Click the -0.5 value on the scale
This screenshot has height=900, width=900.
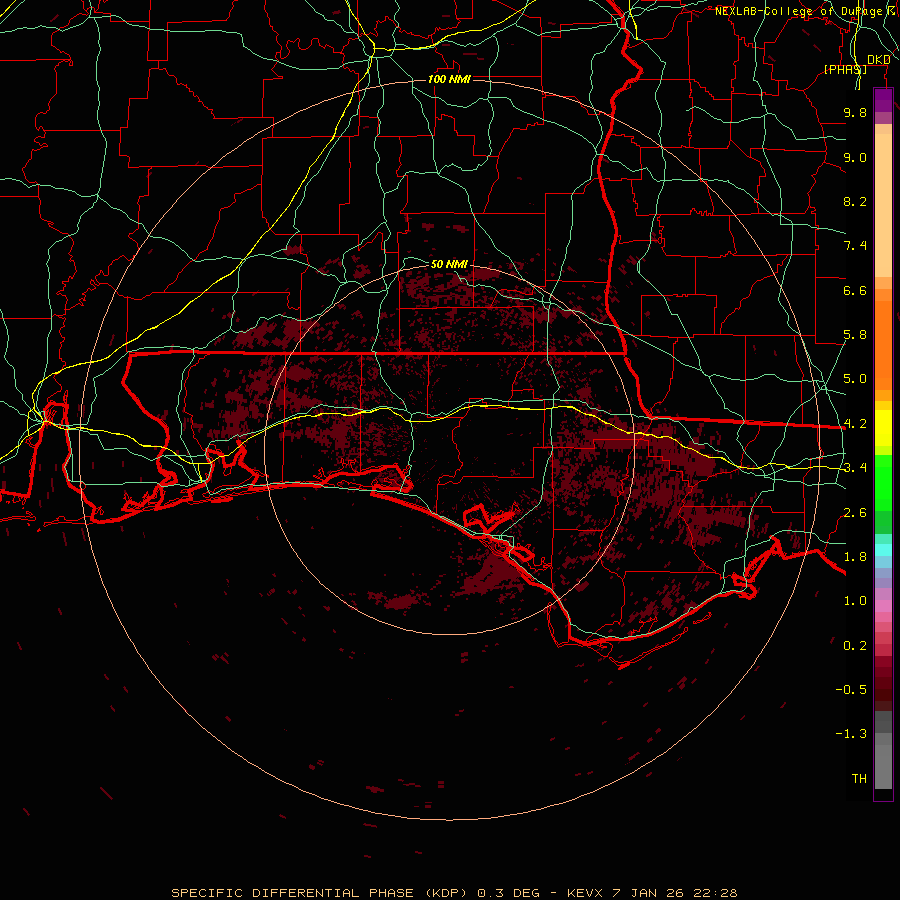(851, 690)
